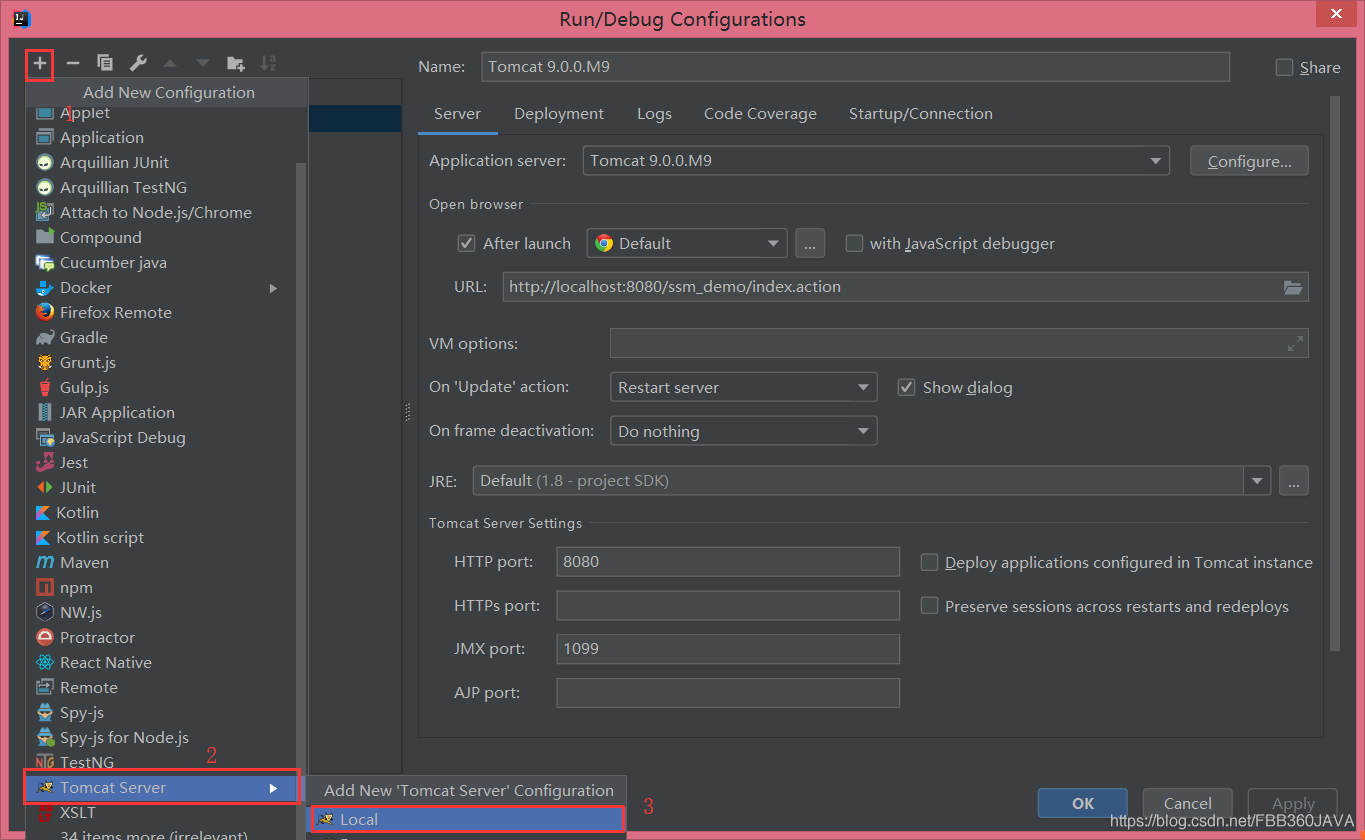The height and width of the screenshot is (840, 1365).
Task: Click the HTTP port field
Action: pyautogui.click(x=728, y=562)
